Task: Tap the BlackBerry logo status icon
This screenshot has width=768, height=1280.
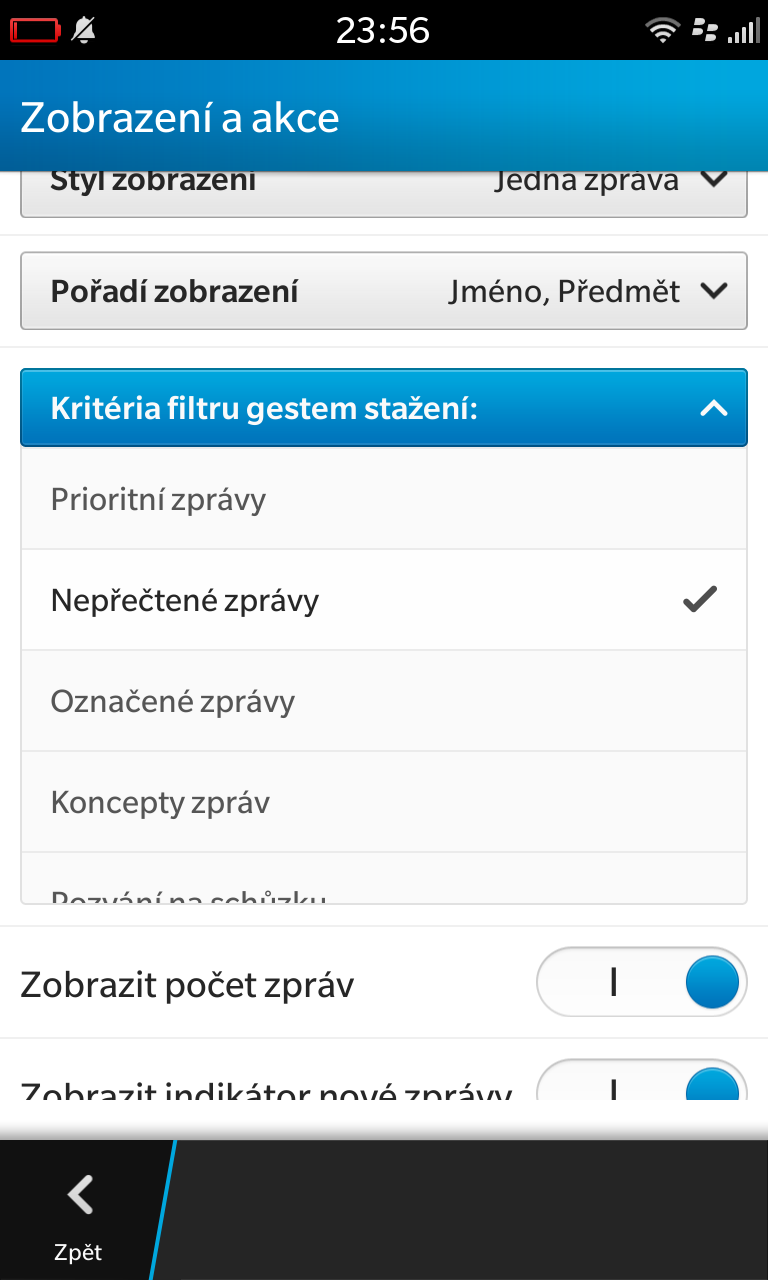Action: pyautogui.click(x=705, y=30)
